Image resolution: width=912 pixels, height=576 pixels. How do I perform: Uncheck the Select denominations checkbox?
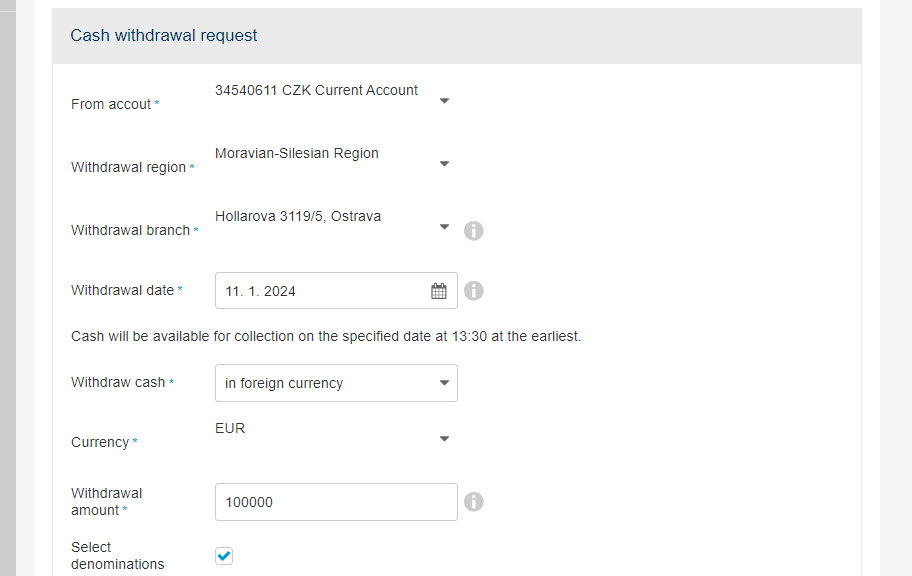224,556
